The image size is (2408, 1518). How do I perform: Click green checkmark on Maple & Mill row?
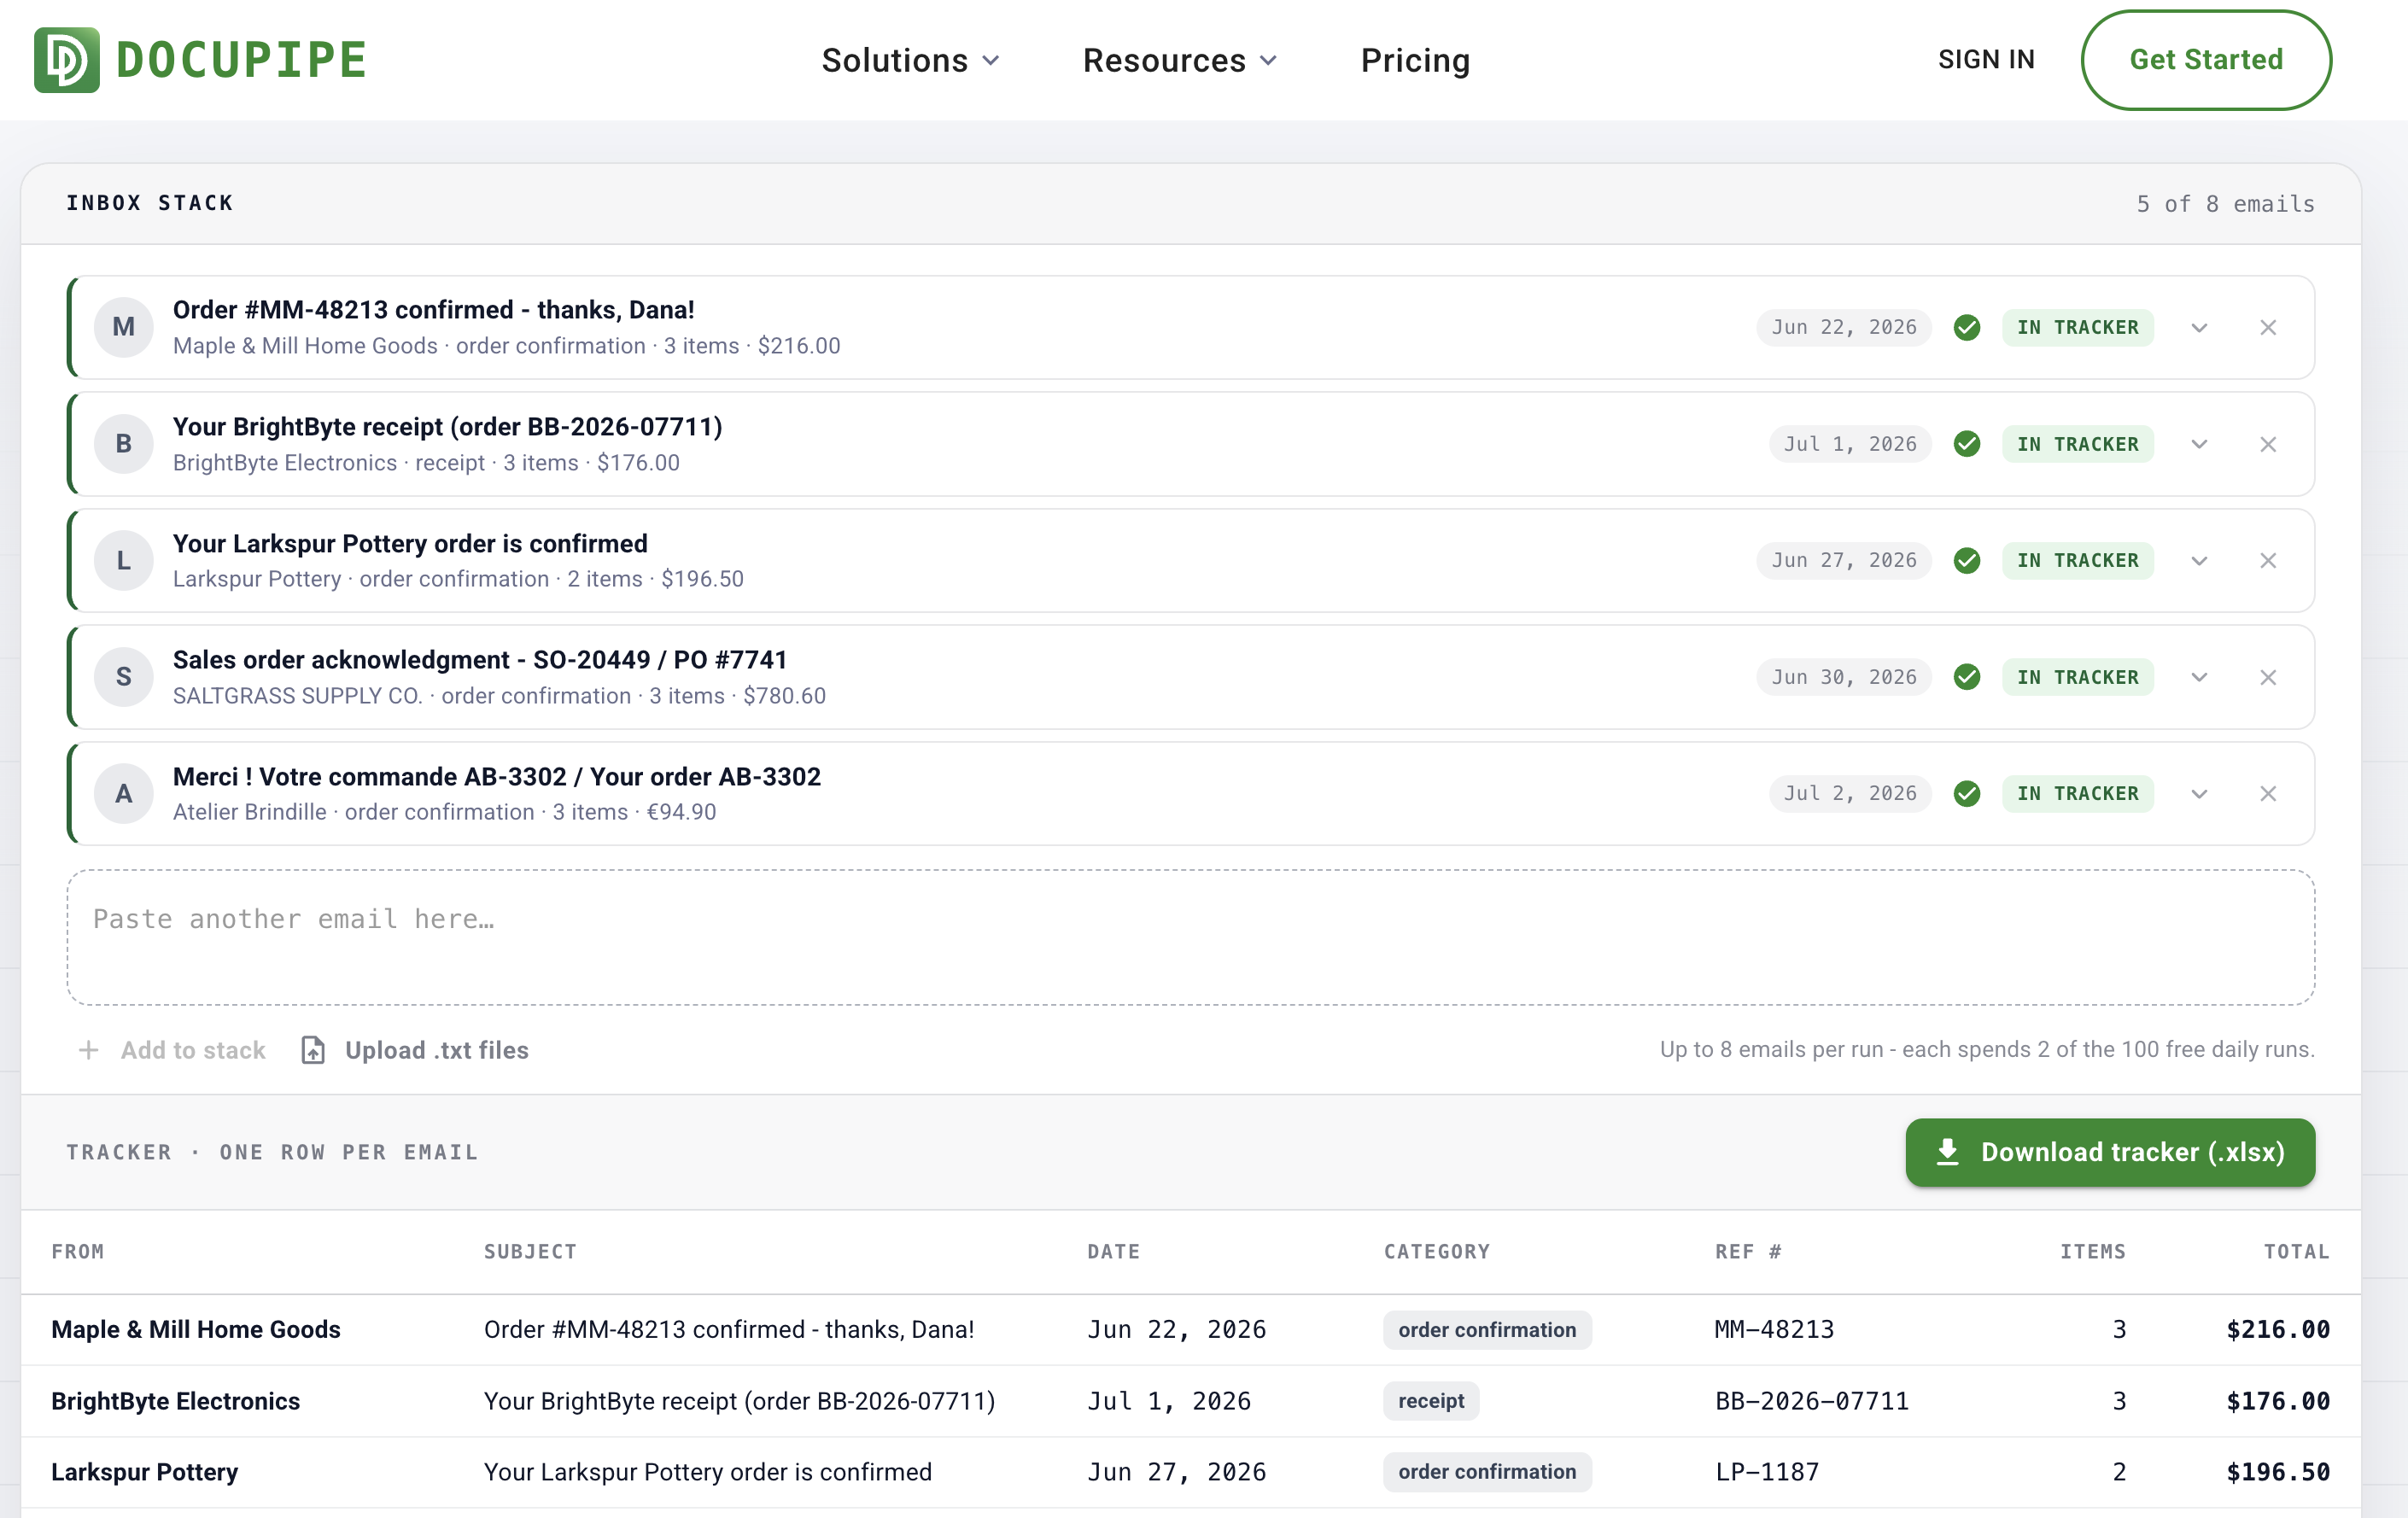(x=1967, y=328)
